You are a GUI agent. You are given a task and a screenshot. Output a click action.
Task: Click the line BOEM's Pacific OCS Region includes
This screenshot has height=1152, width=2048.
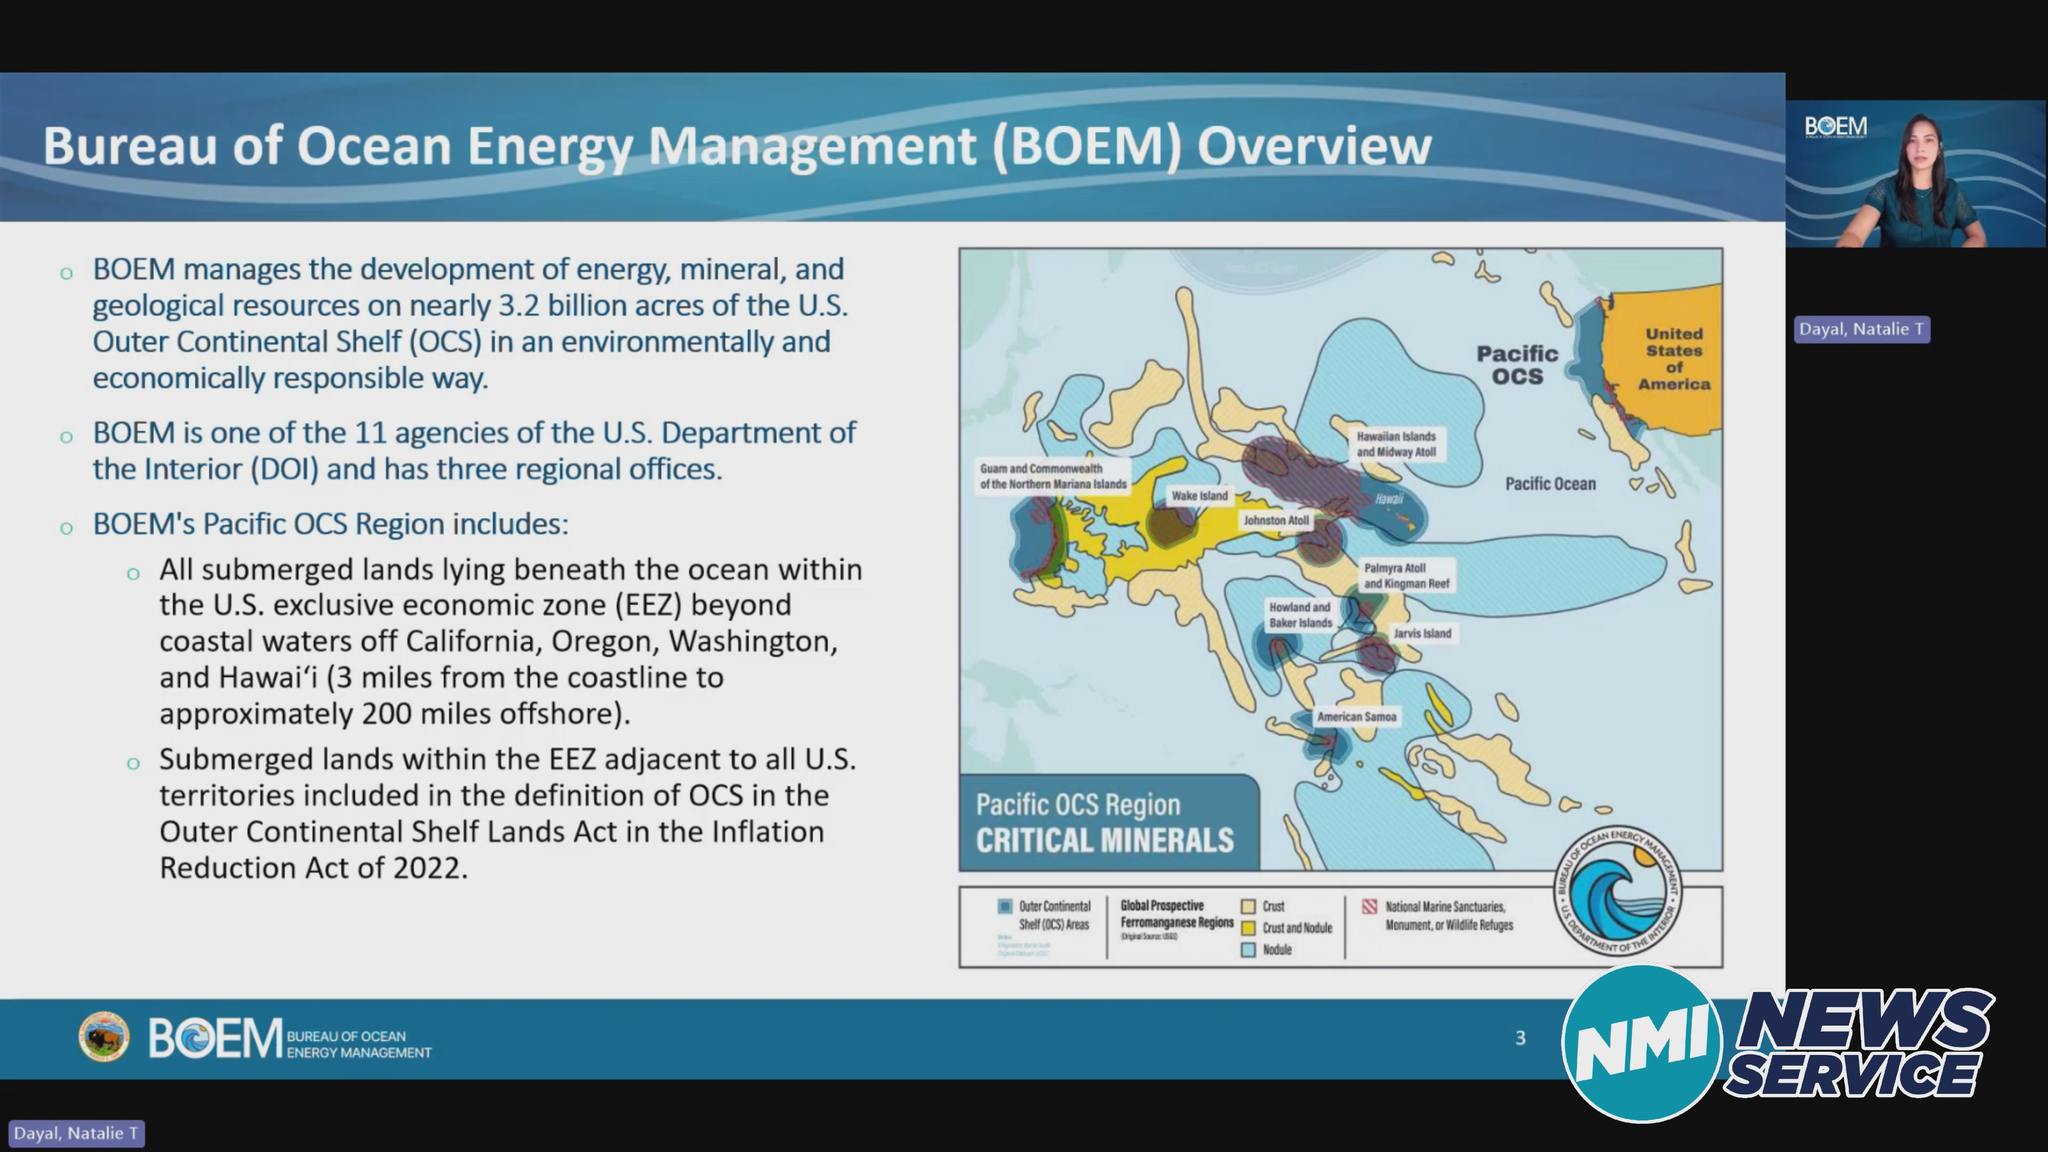330,524
